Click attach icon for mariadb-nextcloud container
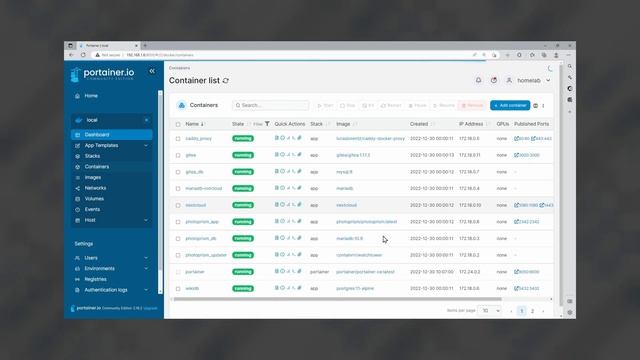 [x=299, y=188]
